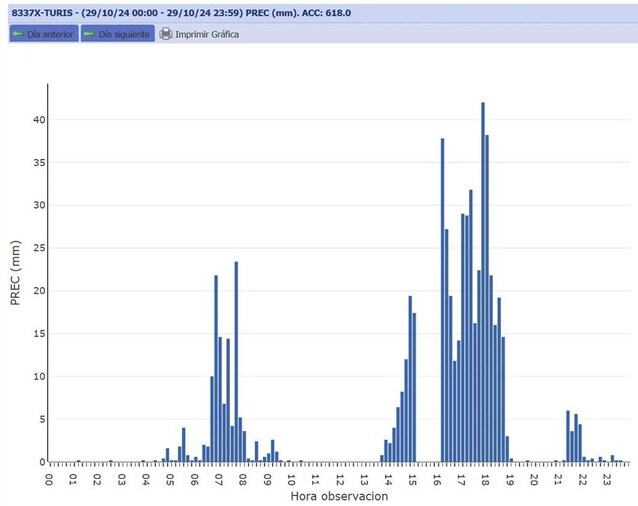Click the green arrow icon on Día anterior
The image size is (638, 506).
click(x=18, y=34)
